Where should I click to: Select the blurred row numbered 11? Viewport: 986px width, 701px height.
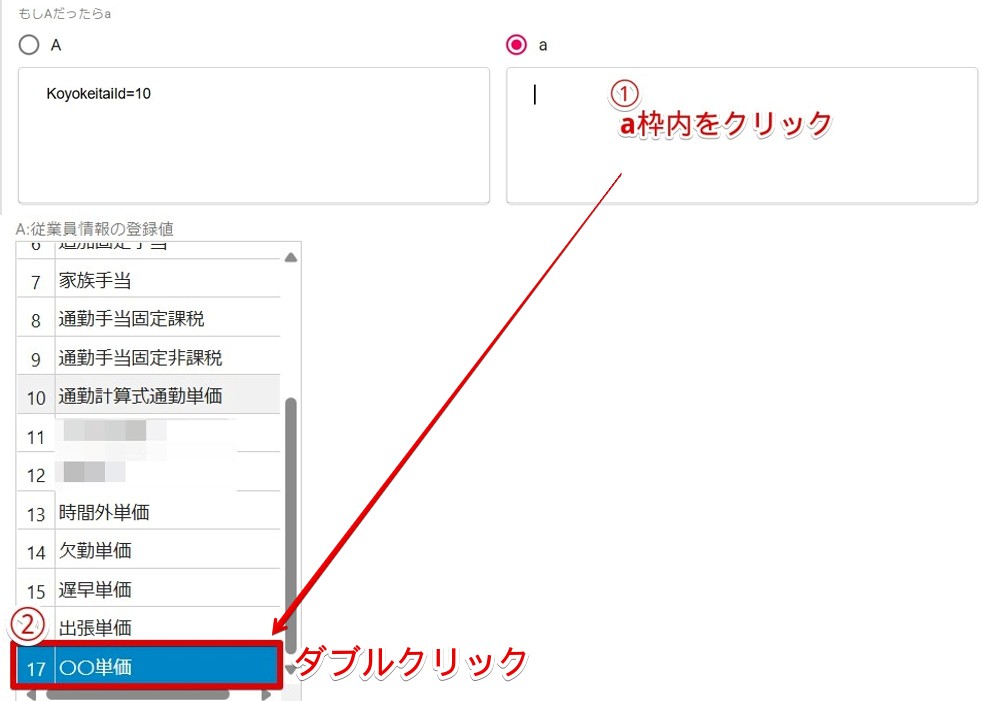[148, 433]
